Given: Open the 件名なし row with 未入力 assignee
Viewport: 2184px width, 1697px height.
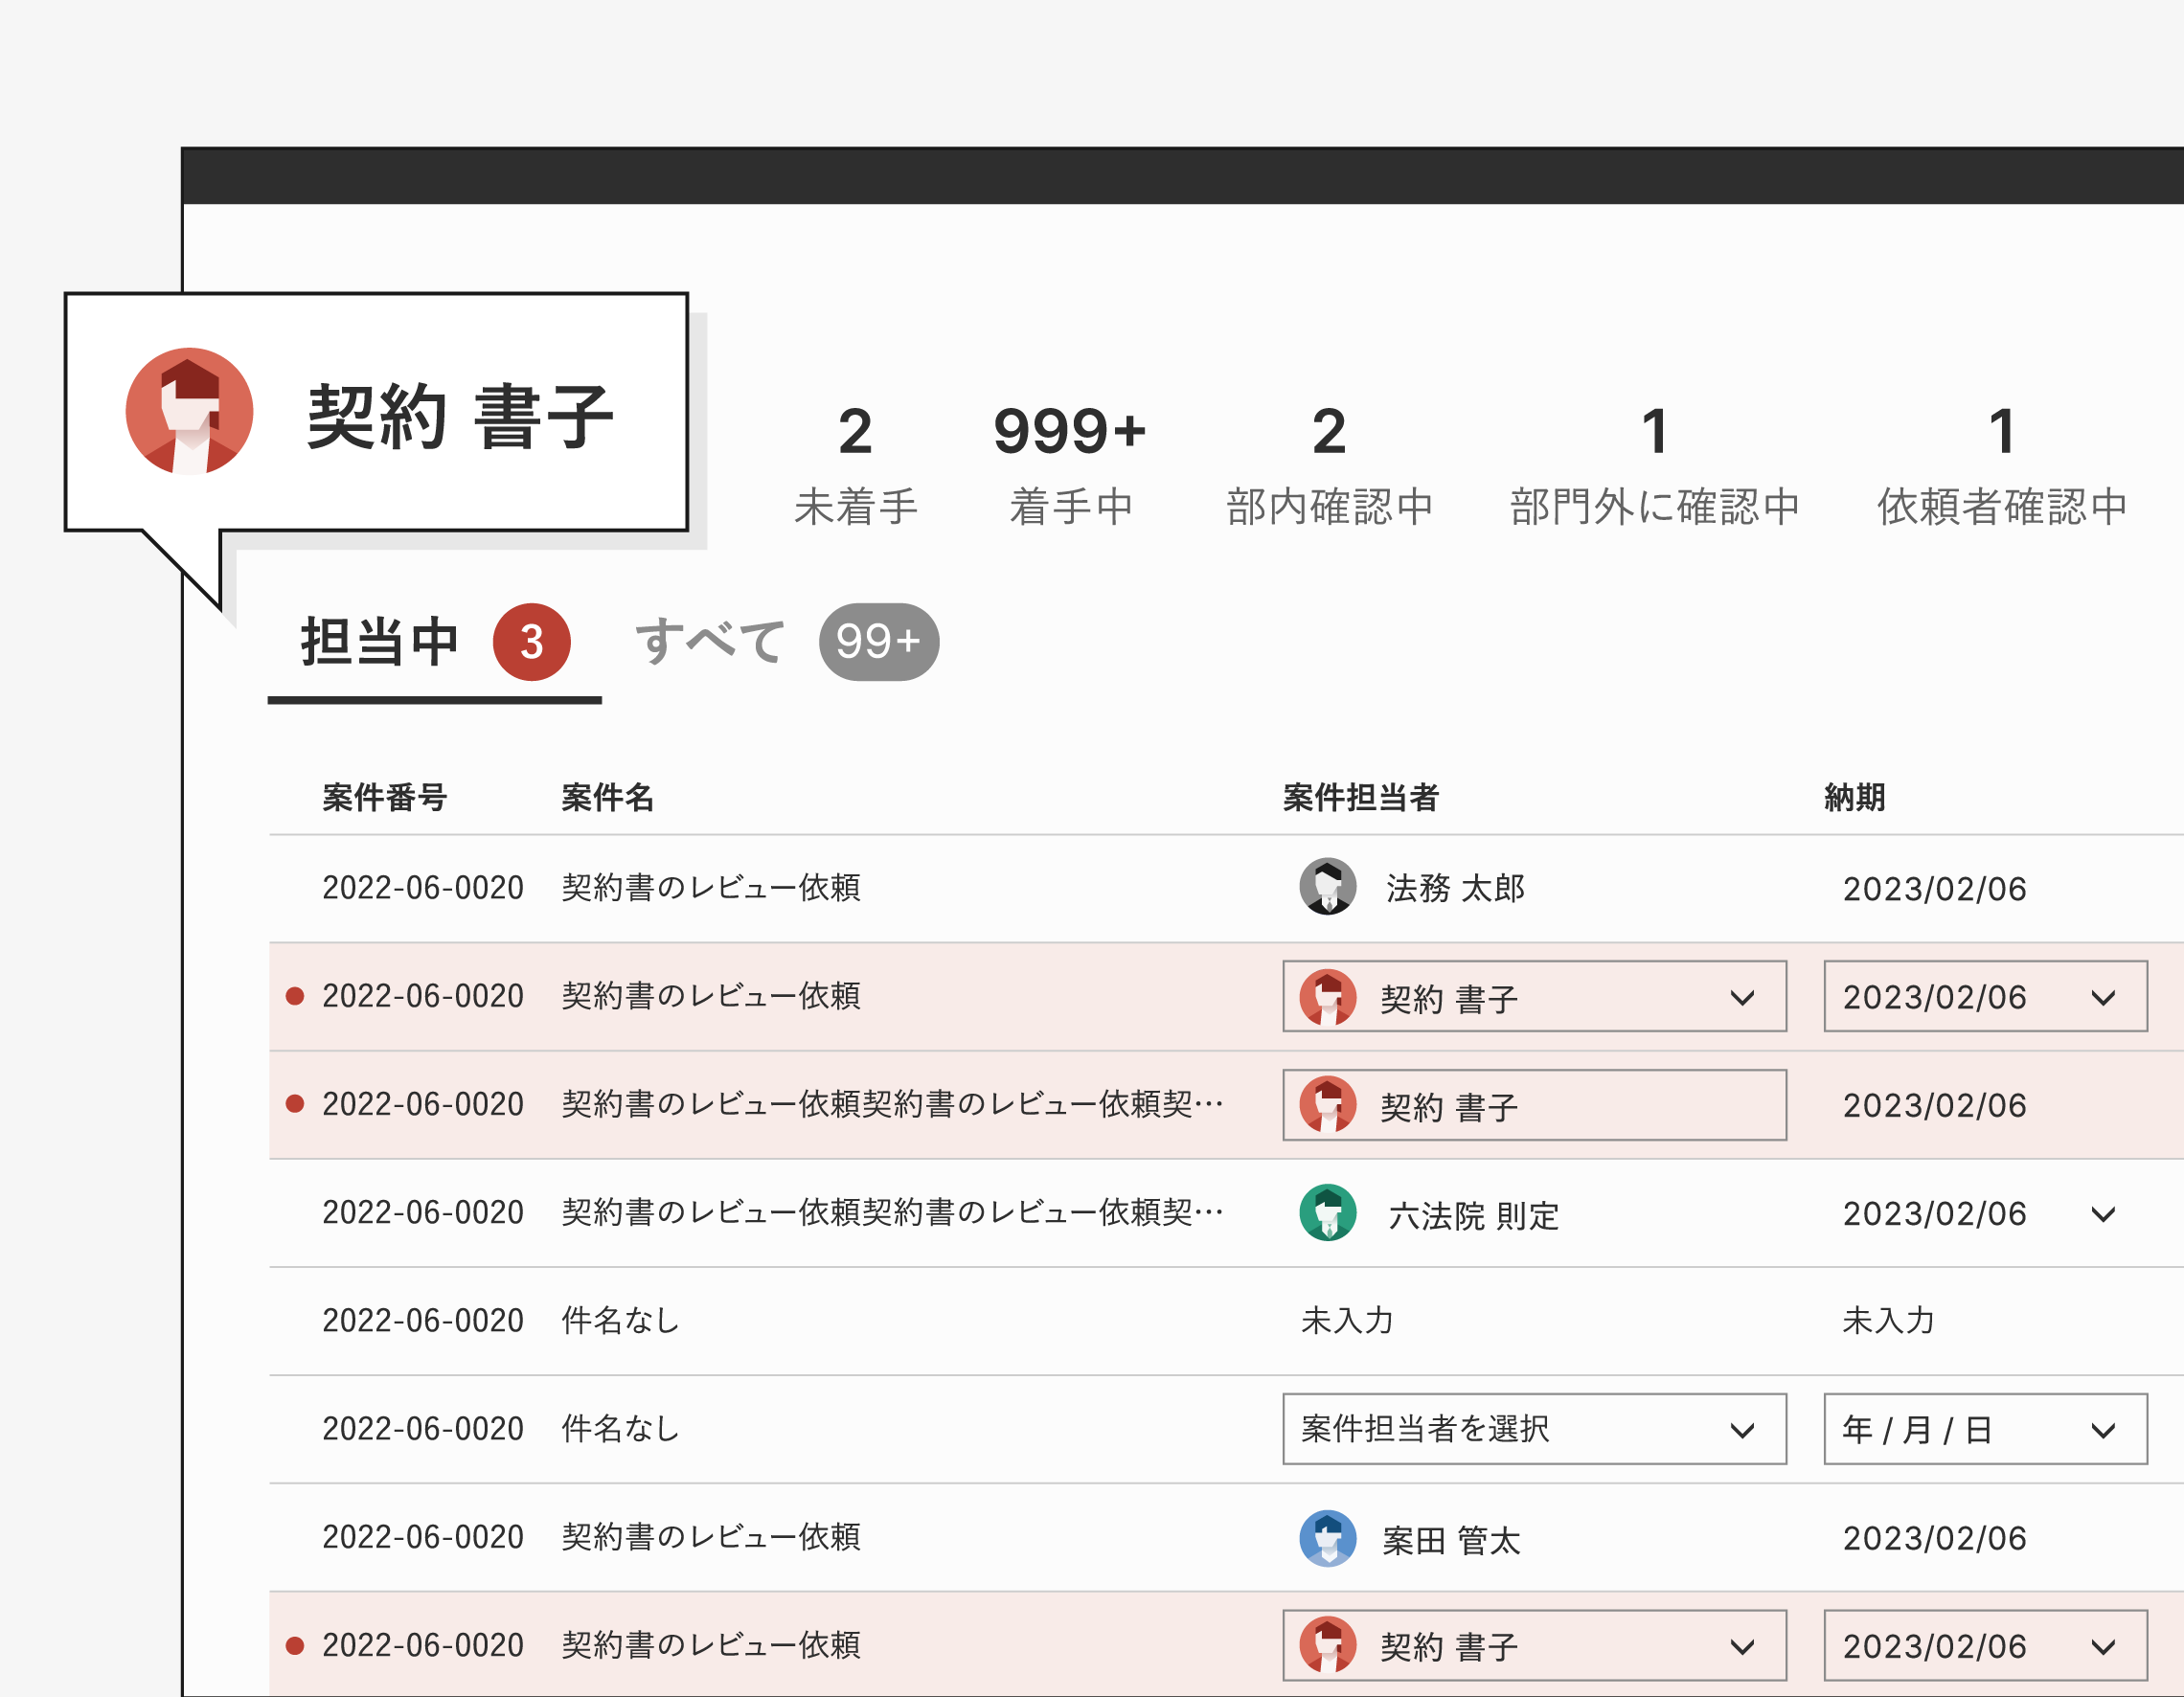Looking at the screenshot, I should pos(620,1321).
